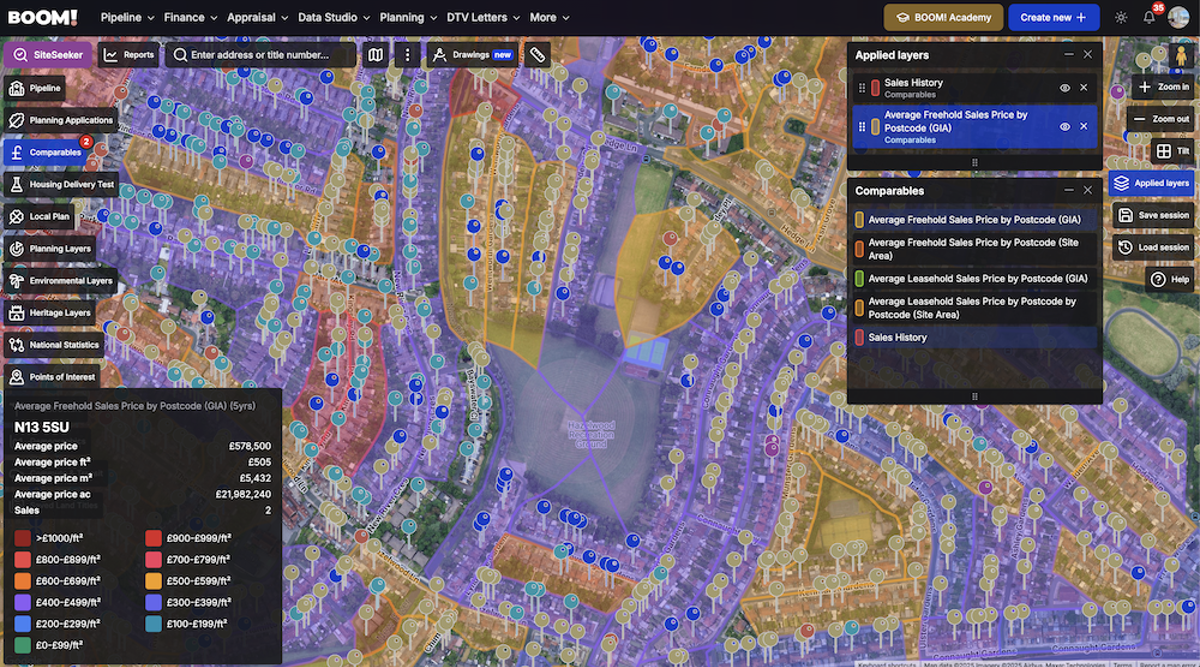Open Heritage Layers sidebar item
This screenshot has height=667, width=1200.
pos(51,312)
